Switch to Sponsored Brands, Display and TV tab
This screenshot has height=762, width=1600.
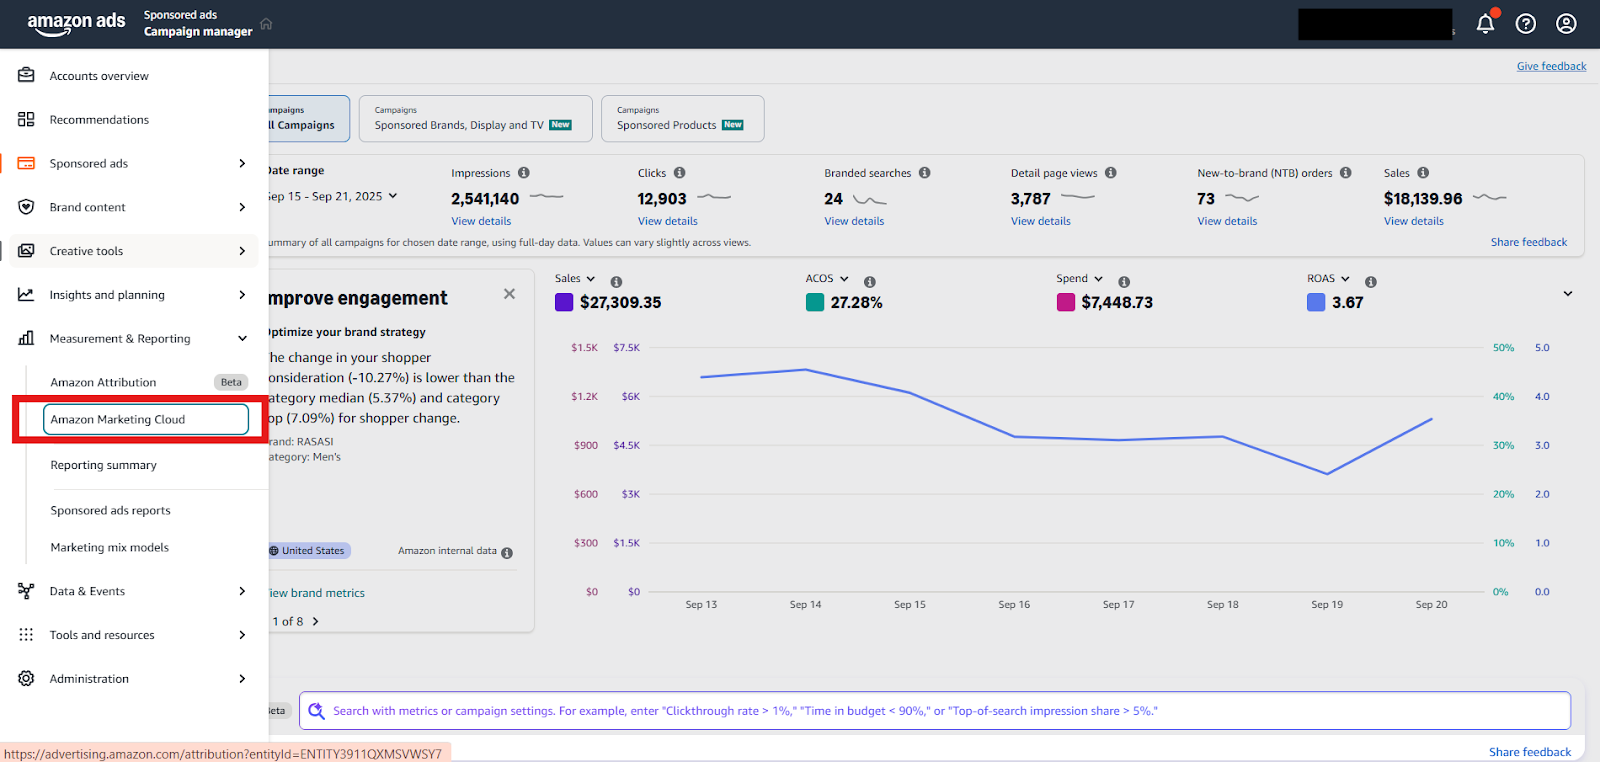pyautogui.click(x=475, y=118)
